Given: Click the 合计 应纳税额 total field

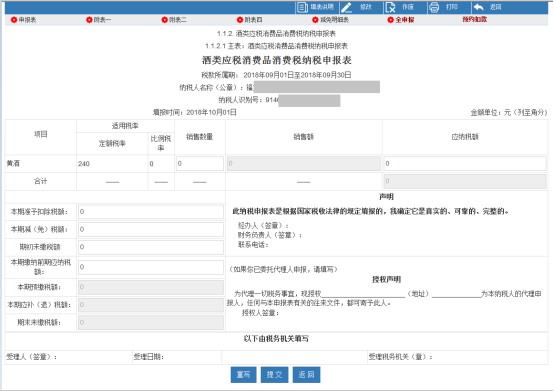Looking at the screenshot, I should [x=465, y=181].
